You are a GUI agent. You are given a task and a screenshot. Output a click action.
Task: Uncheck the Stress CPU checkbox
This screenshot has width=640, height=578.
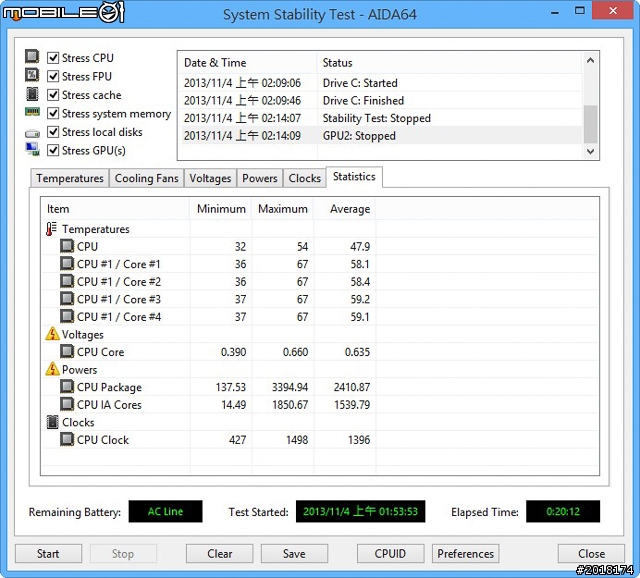(53, 58)
